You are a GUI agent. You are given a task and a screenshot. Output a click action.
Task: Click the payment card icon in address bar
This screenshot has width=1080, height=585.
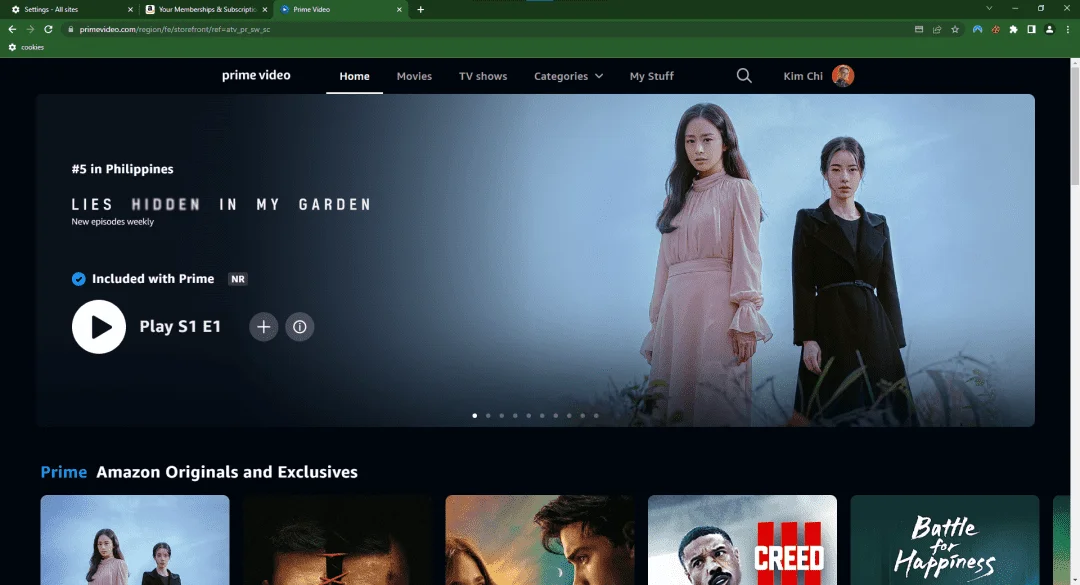coord(919,30)
